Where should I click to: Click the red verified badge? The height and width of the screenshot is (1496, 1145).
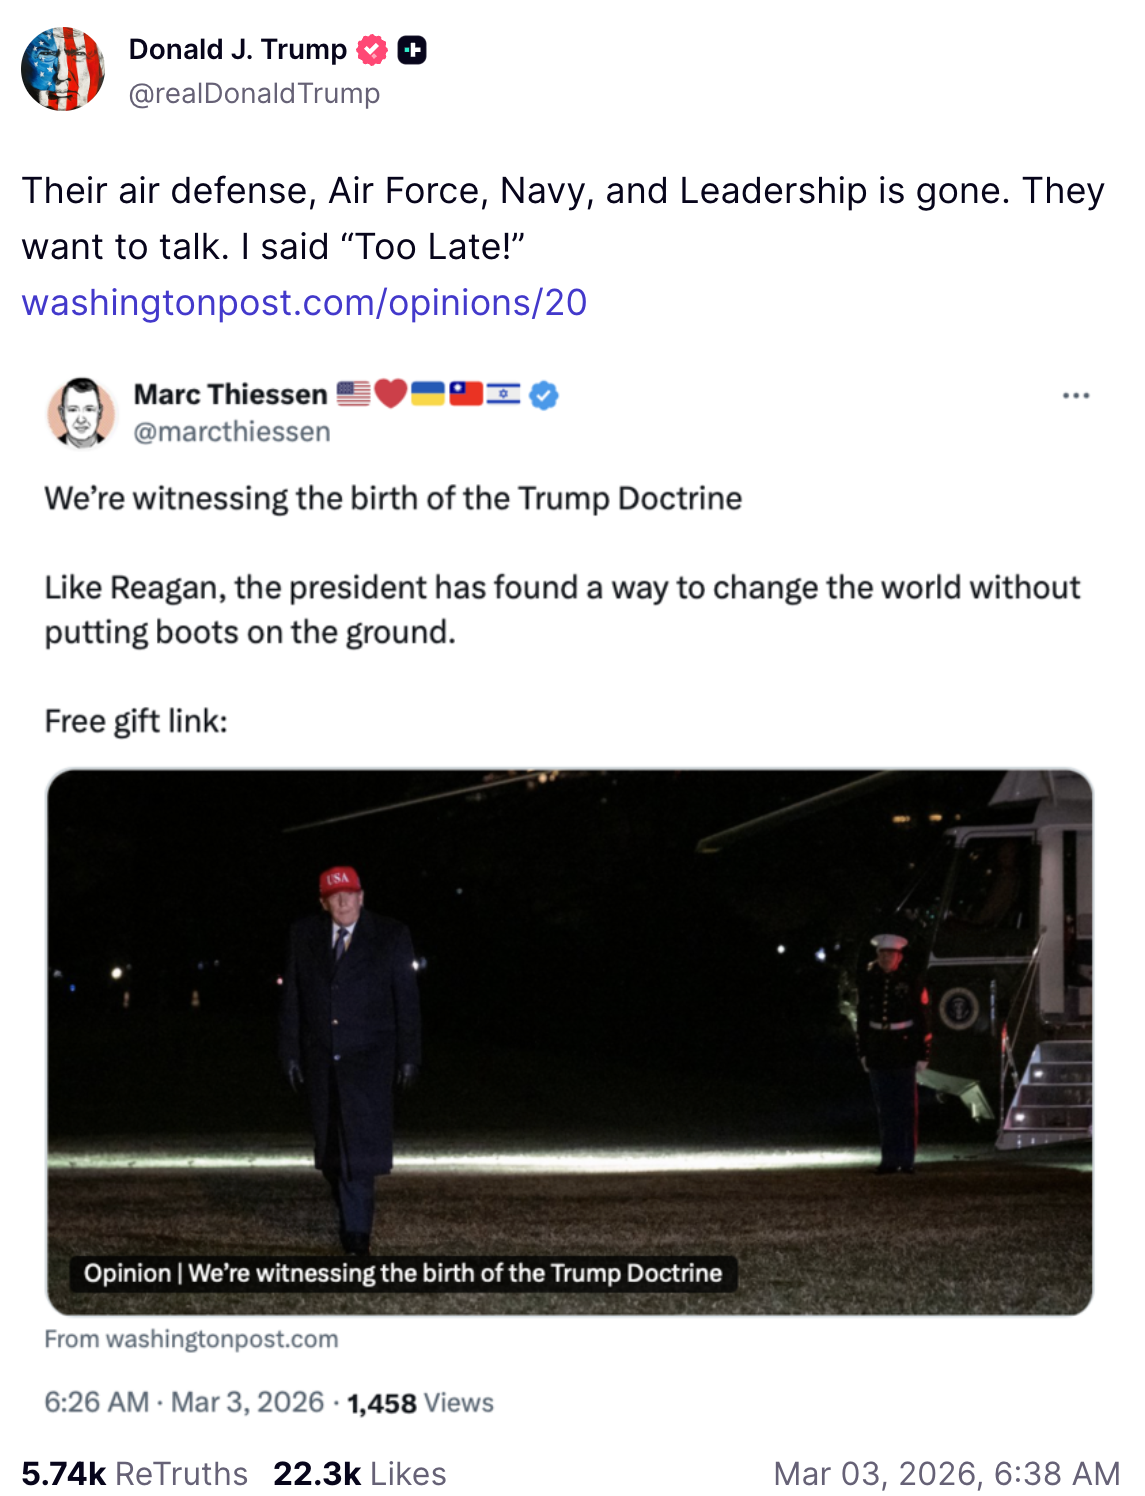[x=372, y=50]
